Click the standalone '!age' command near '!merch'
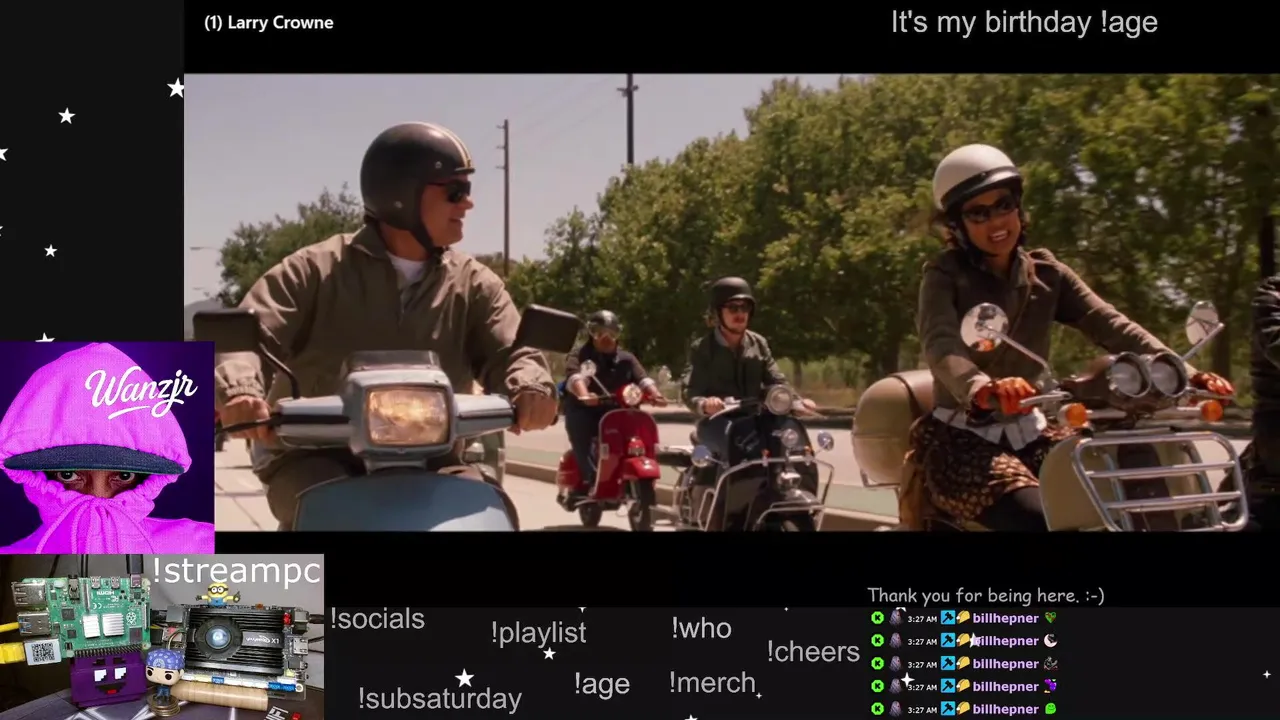1280x720 pixels. click(x=601, y=684)
